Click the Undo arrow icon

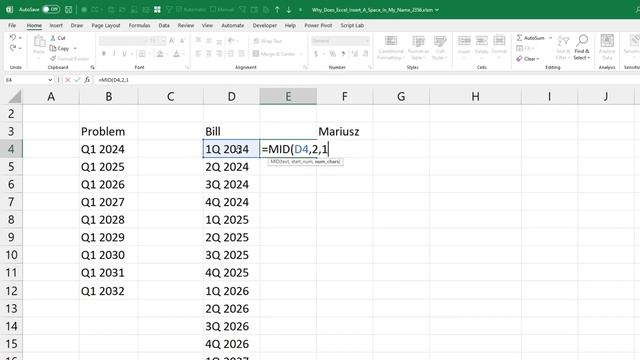click(x=13, y=38)
